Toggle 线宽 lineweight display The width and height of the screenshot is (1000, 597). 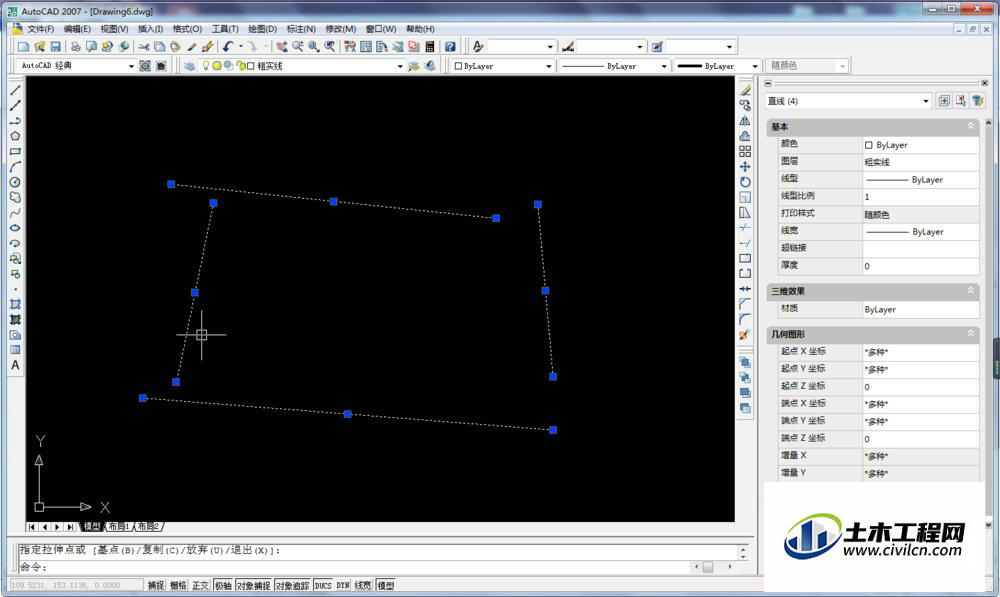(x=363, y=585)
